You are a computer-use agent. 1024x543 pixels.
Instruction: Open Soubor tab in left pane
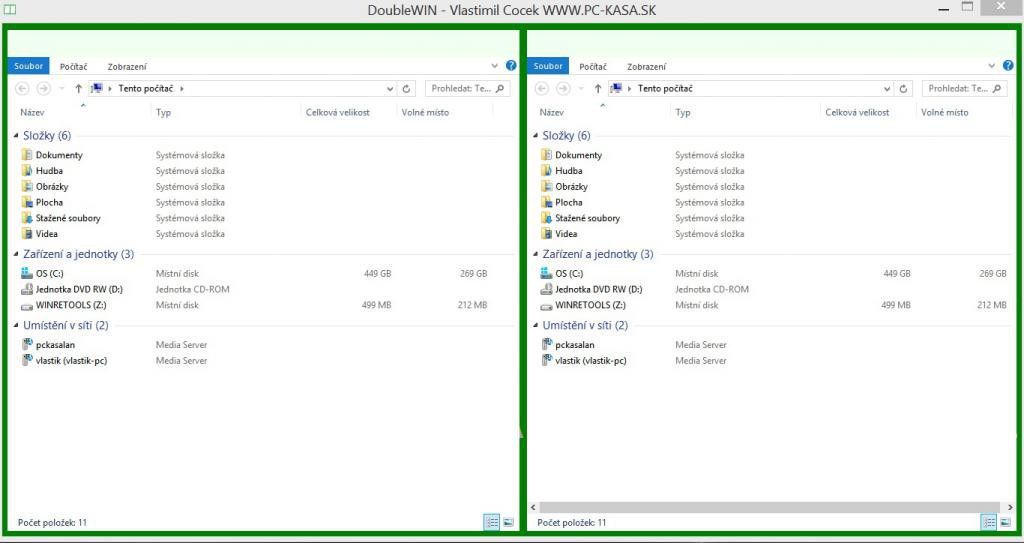[x=29, y=66]
